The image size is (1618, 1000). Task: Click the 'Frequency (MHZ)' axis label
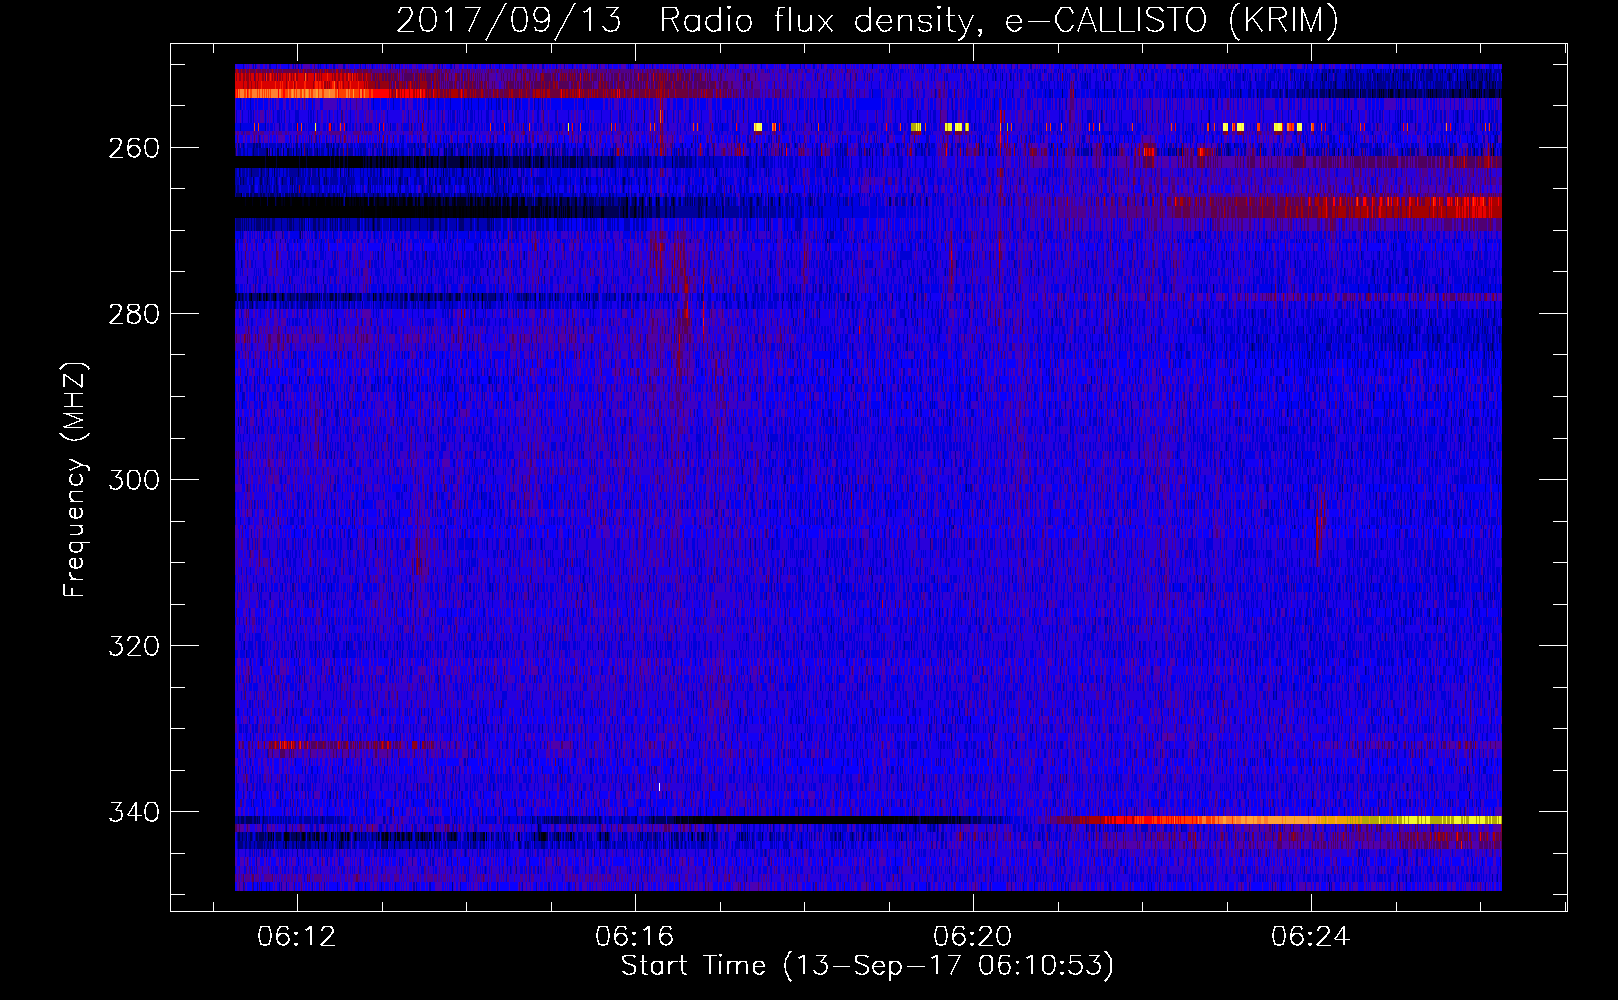tap(75, 479)
